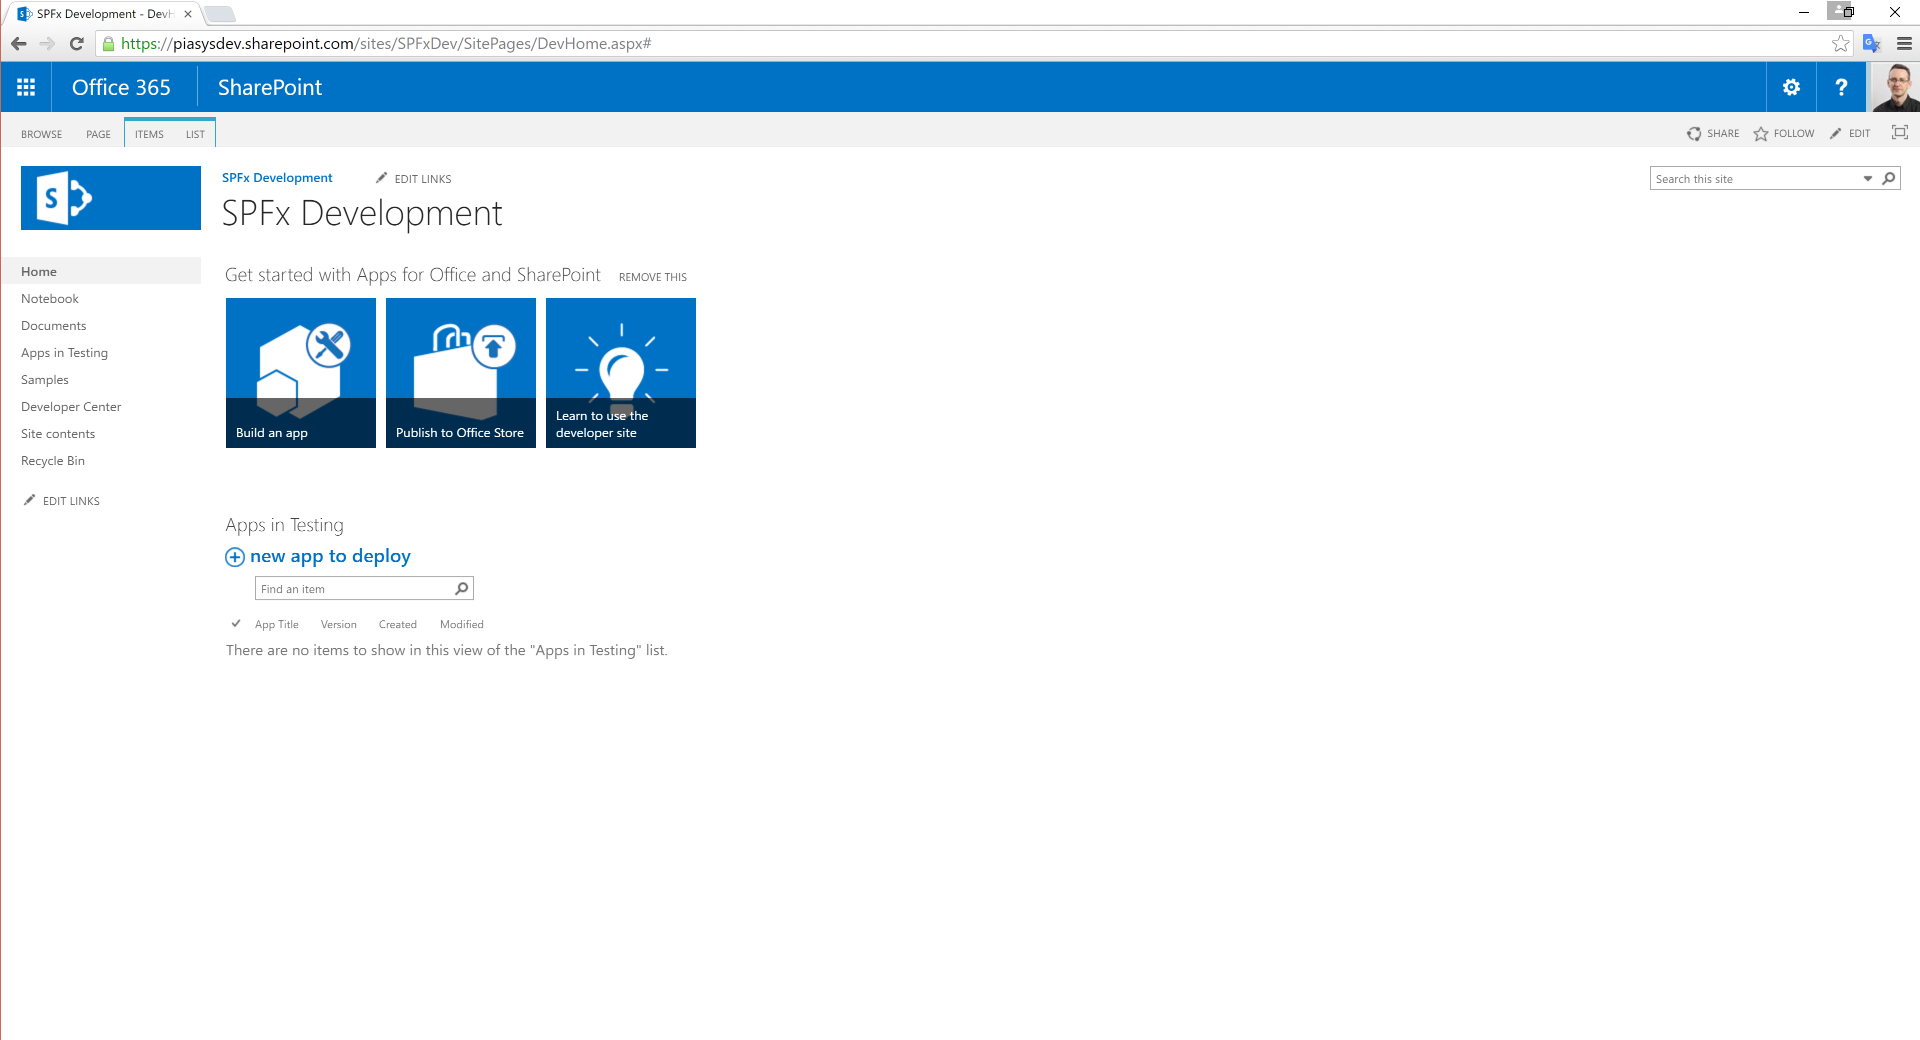Expand the search scope dropdown arrow
This screenshot has width=1920, height=1040.
point(1867,178)
